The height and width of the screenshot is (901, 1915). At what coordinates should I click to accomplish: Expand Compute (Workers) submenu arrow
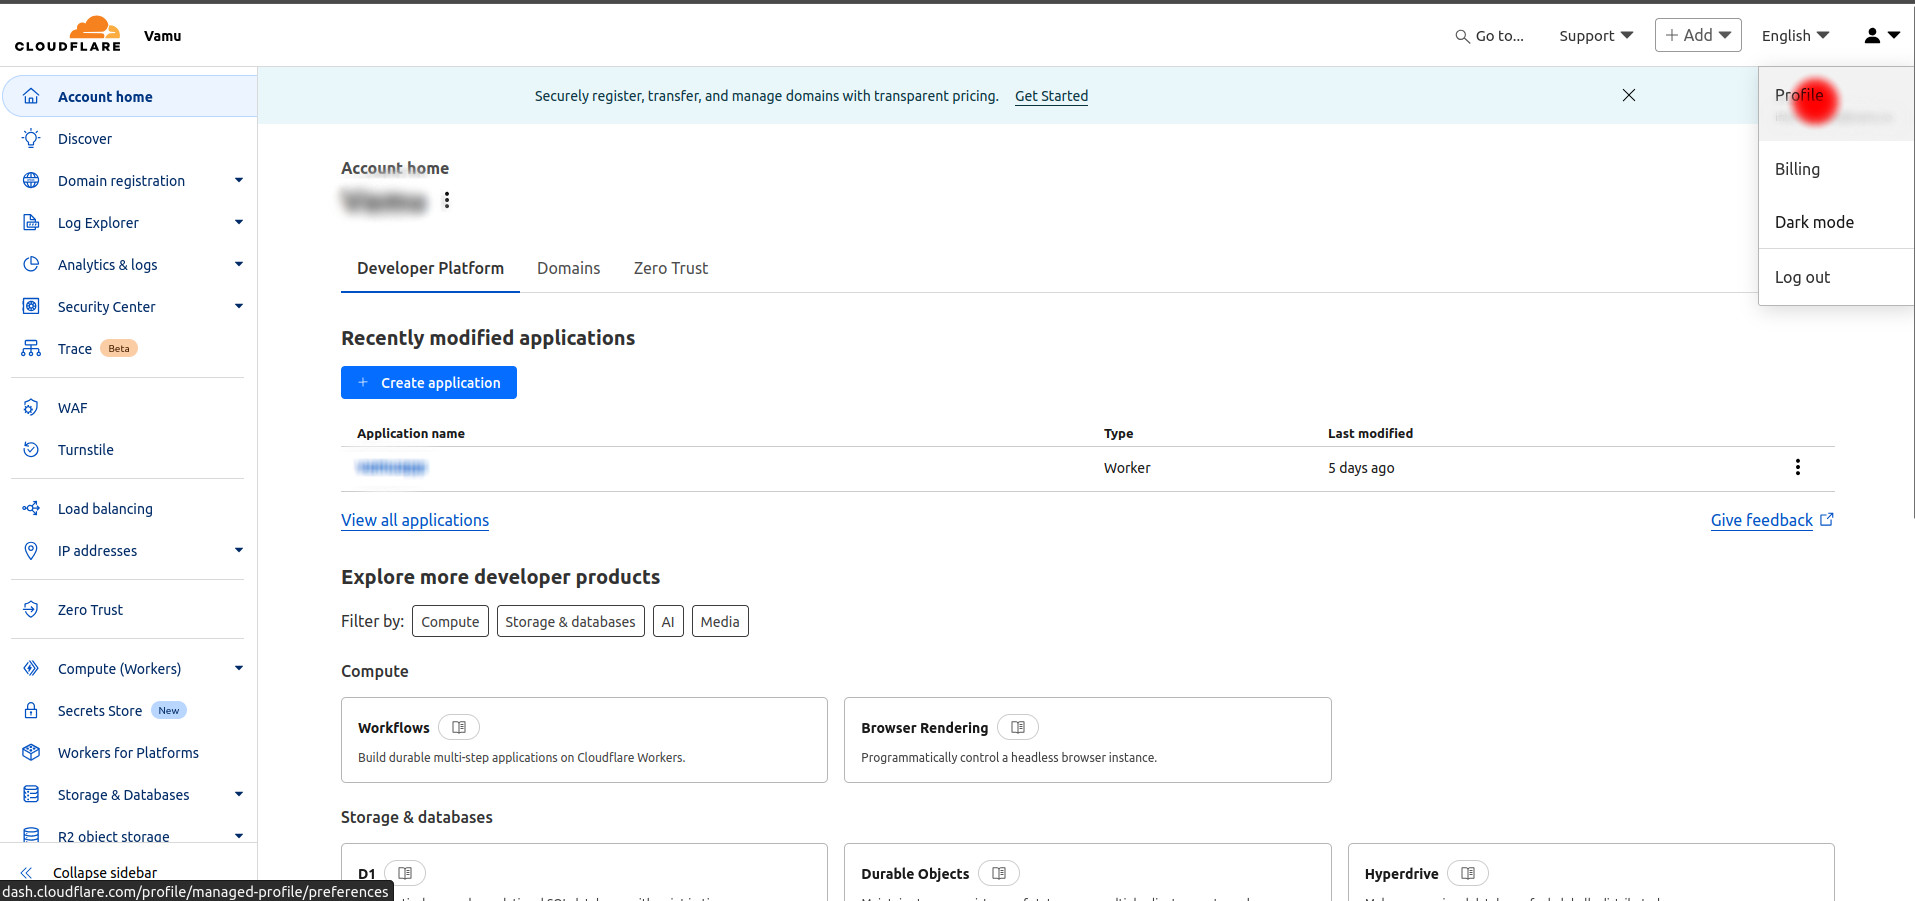[239, 668]
